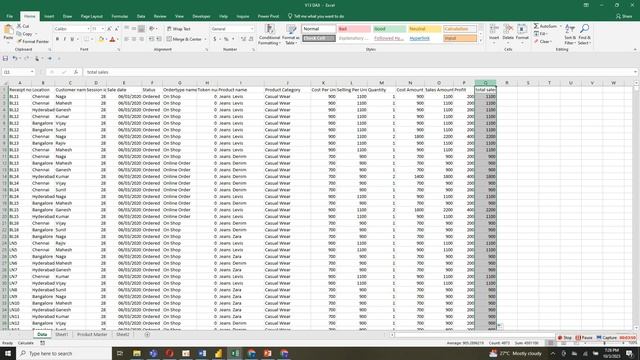Open the Fill Color dropdown arrow
This screenshot has height=360, width=640.
[106, 39]
